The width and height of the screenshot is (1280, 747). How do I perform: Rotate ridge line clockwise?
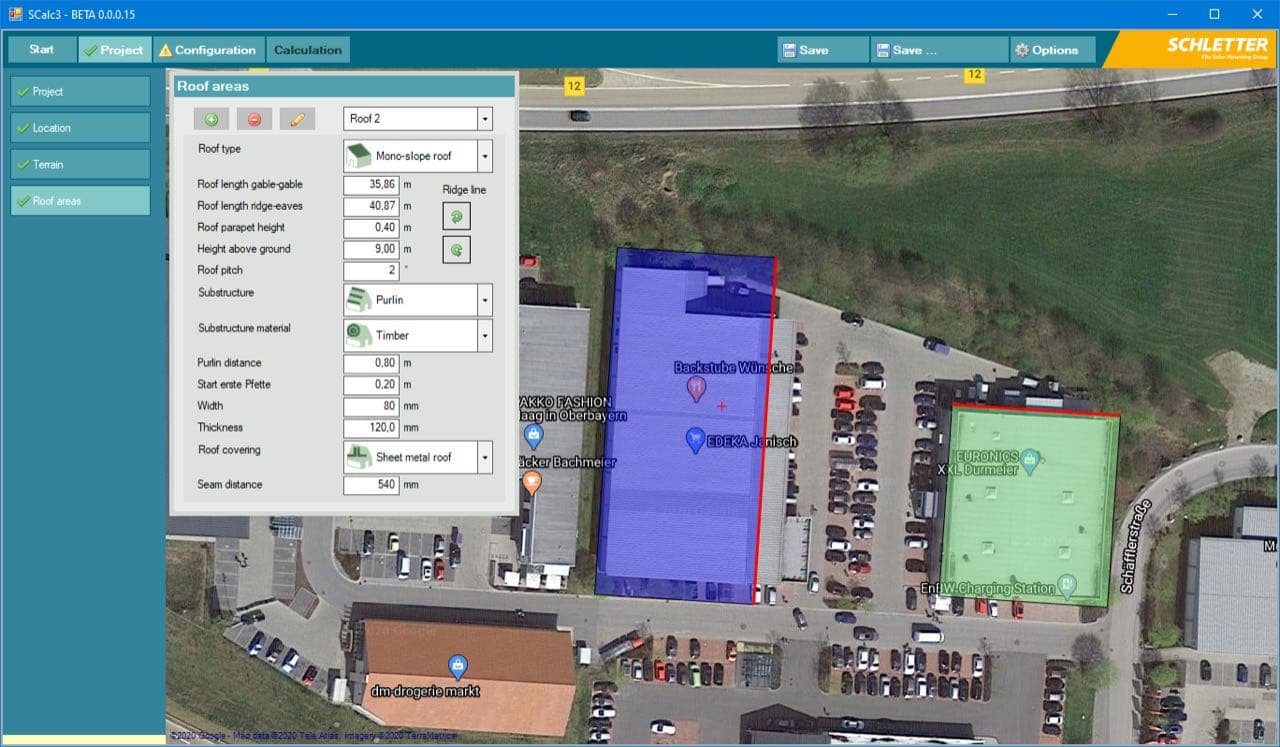coord(456,249)
